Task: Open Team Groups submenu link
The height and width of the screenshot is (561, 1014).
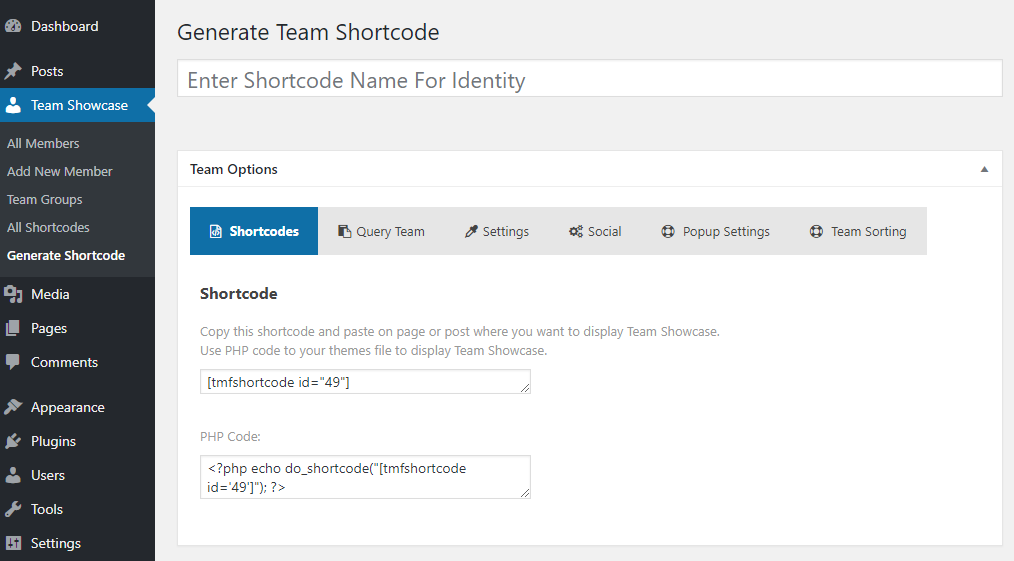Action: pos(45,200)
